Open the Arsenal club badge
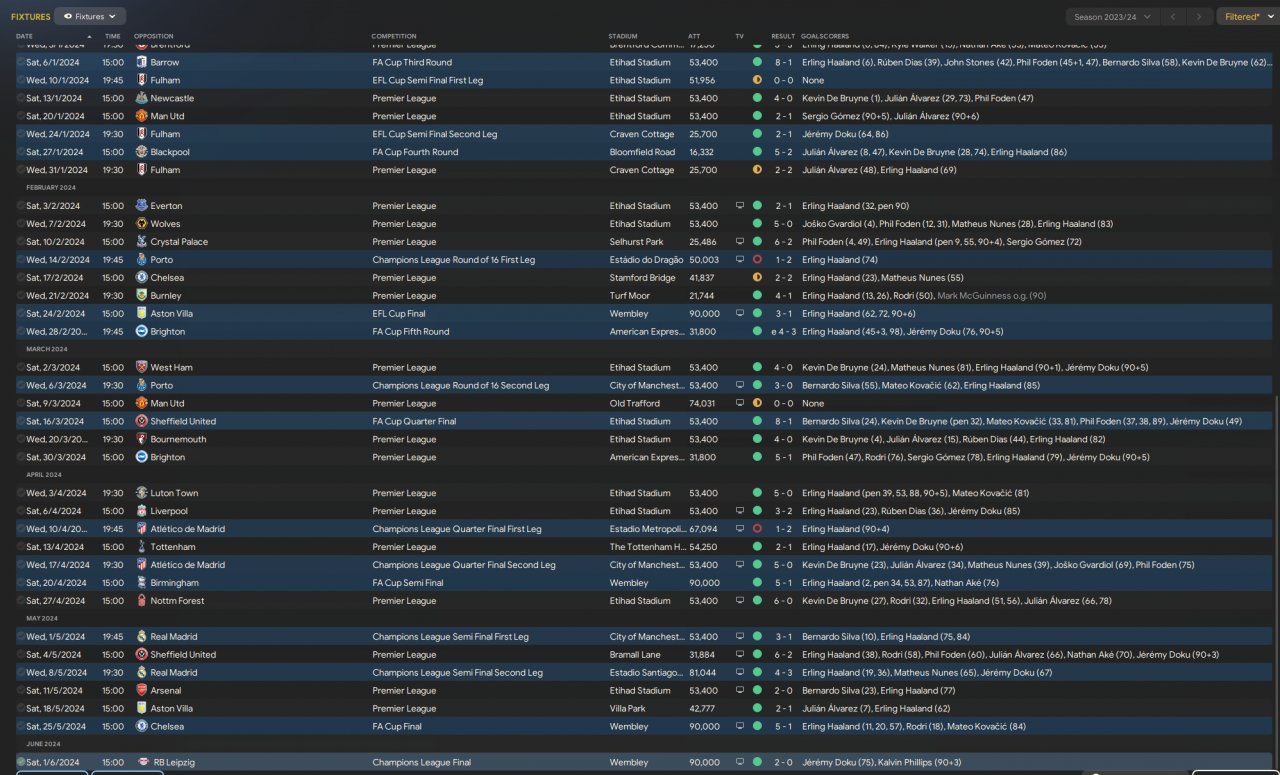 141,691
